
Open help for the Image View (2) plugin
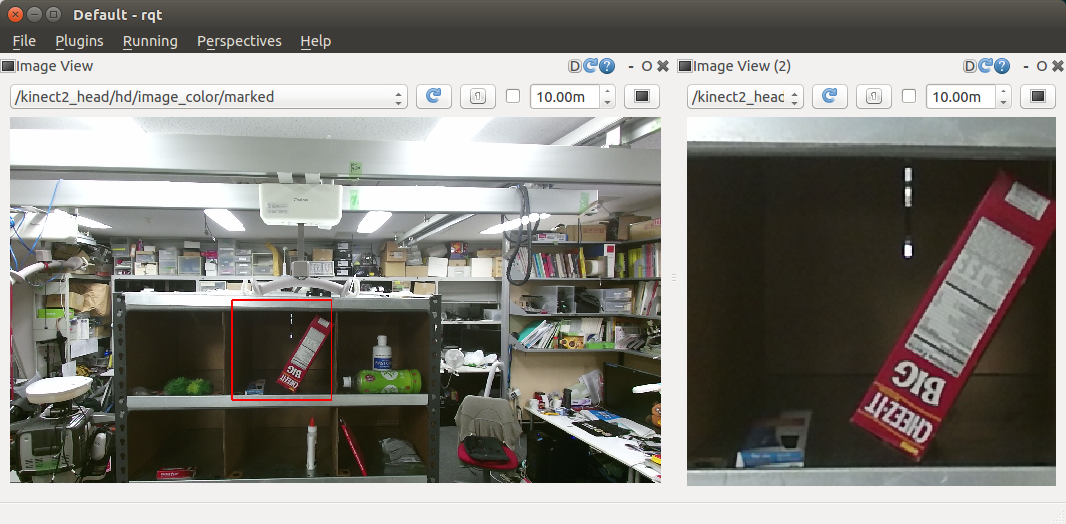1002,66
